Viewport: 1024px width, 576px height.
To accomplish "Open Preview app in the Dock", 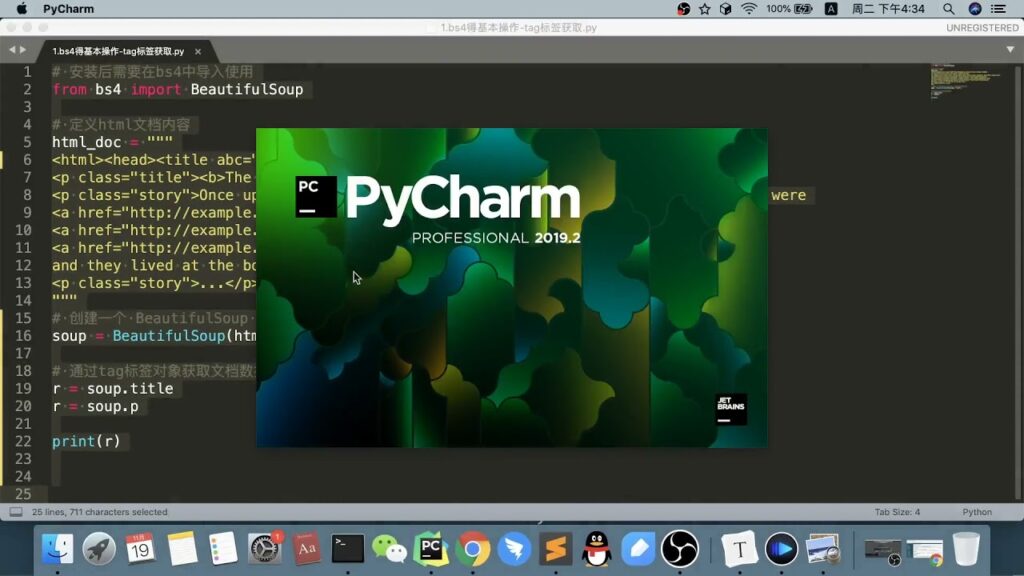I will pyautogui.click(x=823, y=549).
